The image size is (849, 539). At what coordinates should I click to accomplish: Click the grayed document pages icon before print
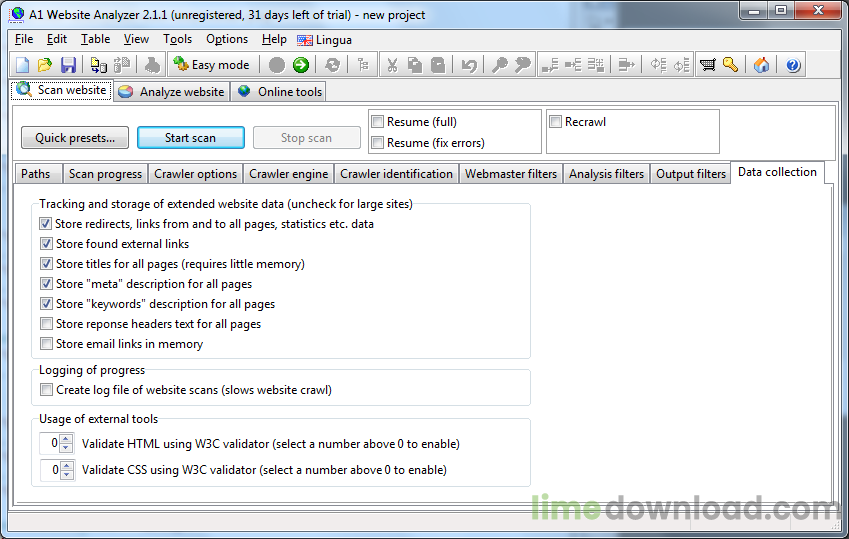(122, 65)
